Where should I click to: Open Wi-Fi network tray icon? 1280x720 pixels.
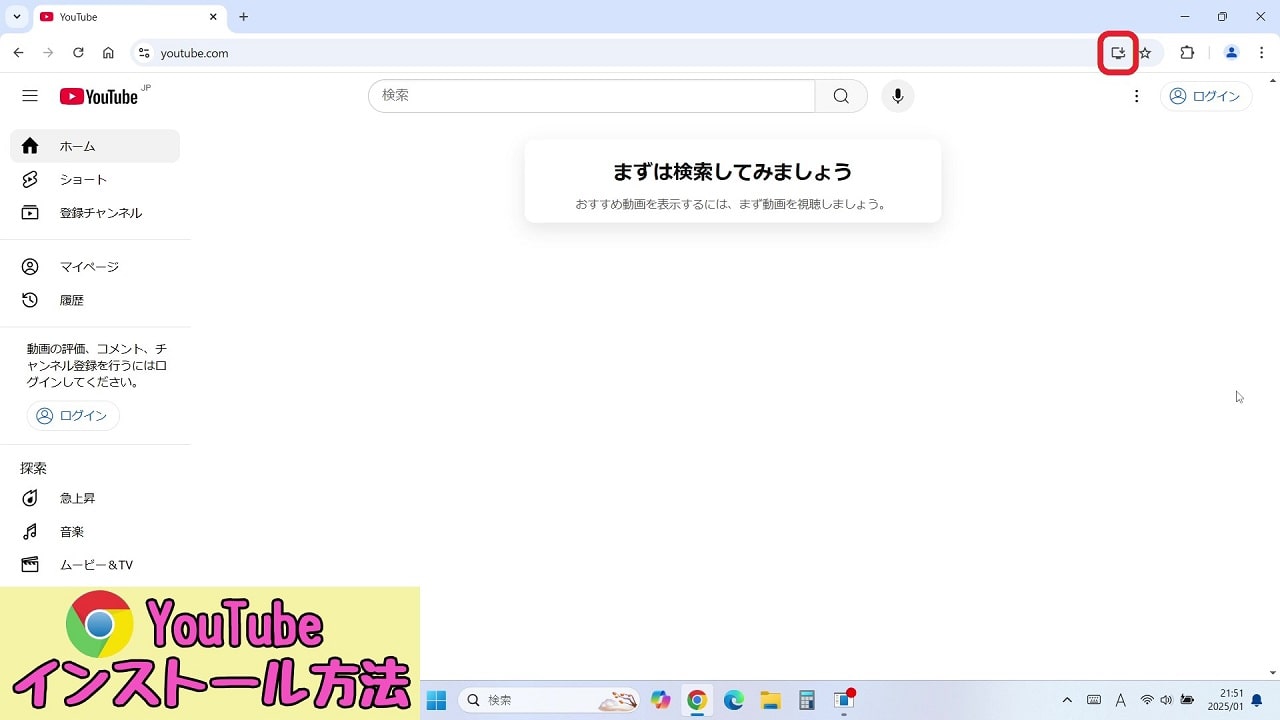click(x=1147, y=700)
